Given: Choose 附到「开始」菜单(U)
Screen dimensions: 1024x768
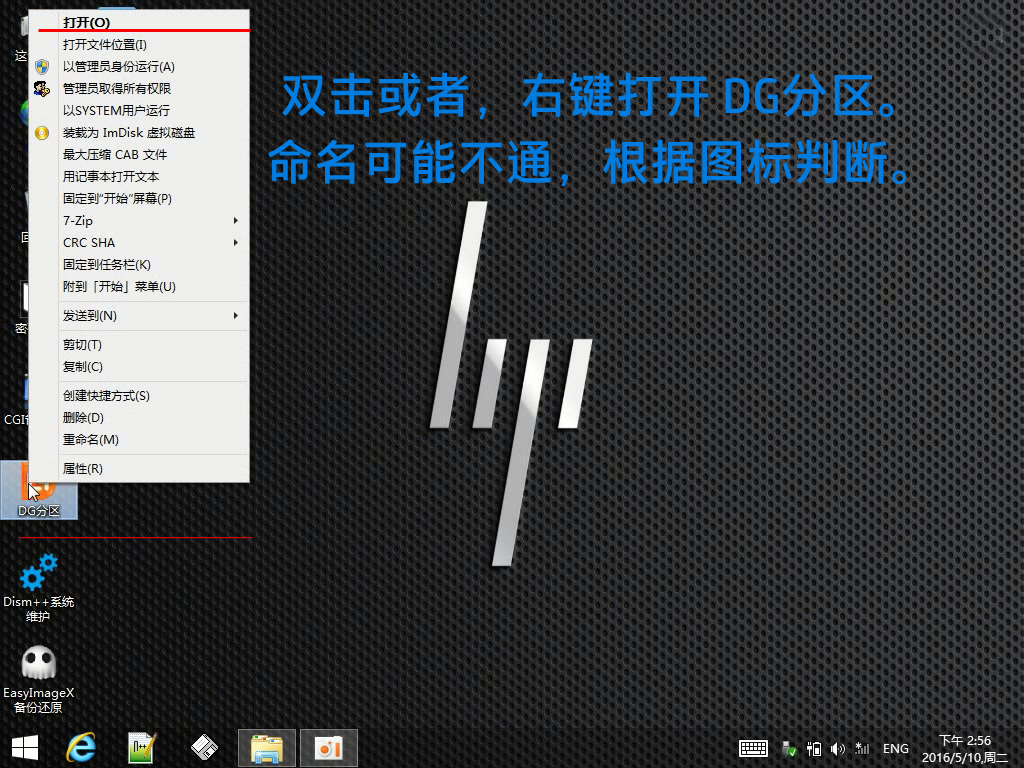Looking at the screenshot, I should click(x=139, y=287).
